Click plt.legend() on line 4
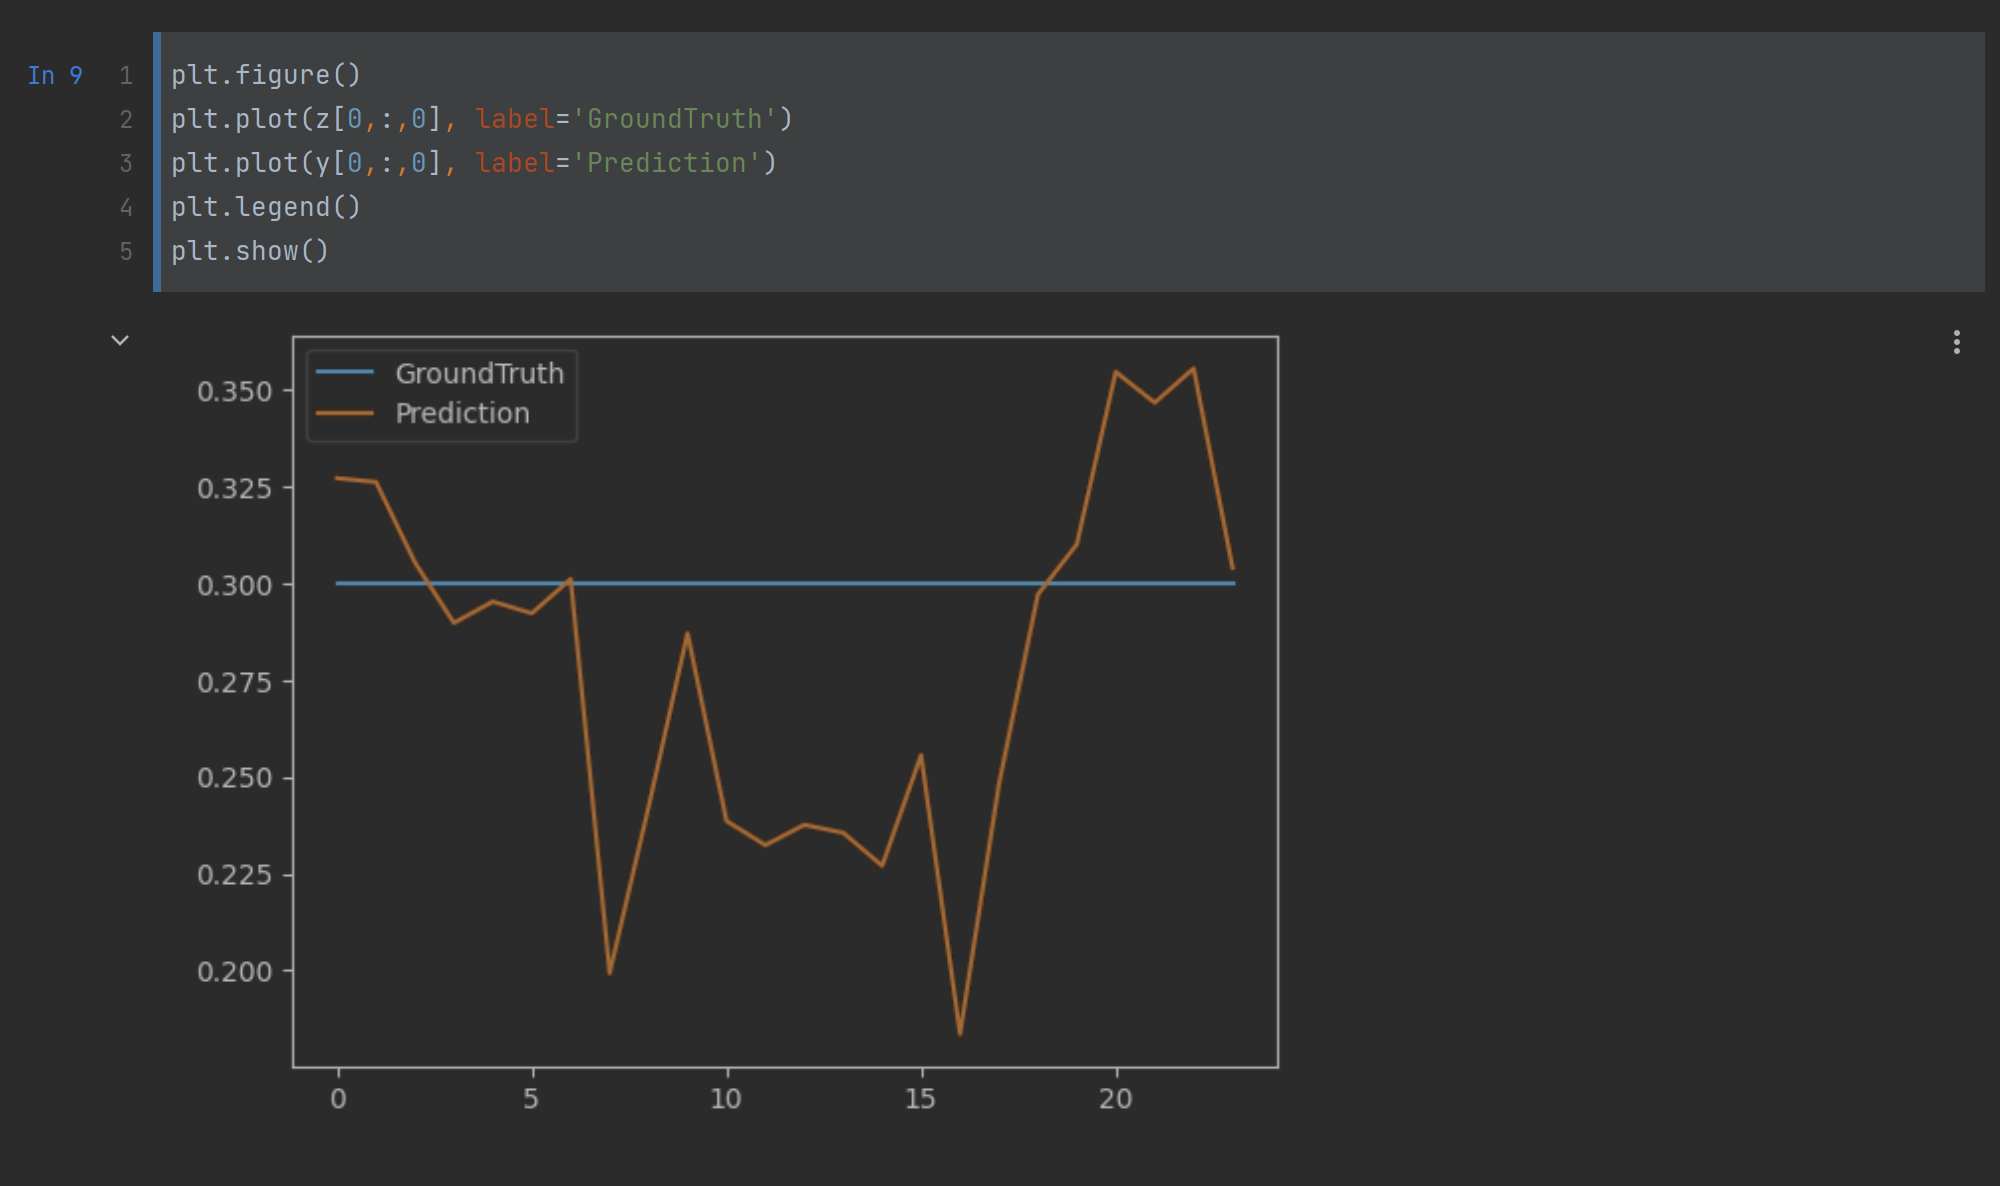Viewport: 2000px width, 1186px height. point(265,207)
